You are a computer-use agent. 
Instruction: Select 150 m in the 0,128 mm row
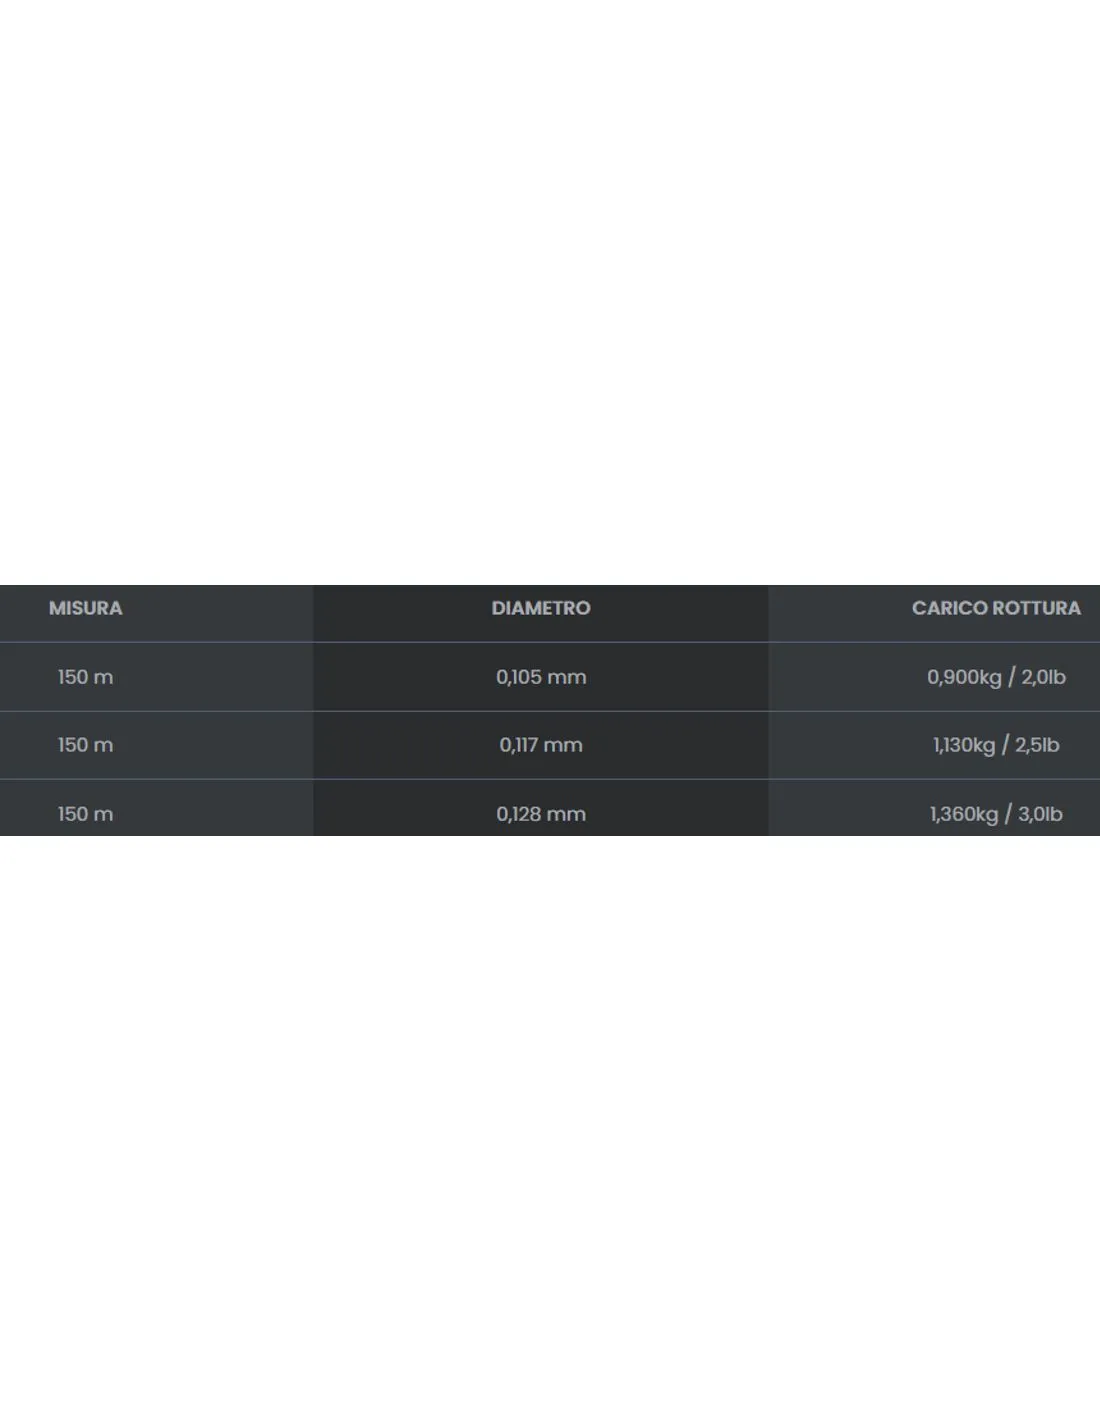point(85,814)
